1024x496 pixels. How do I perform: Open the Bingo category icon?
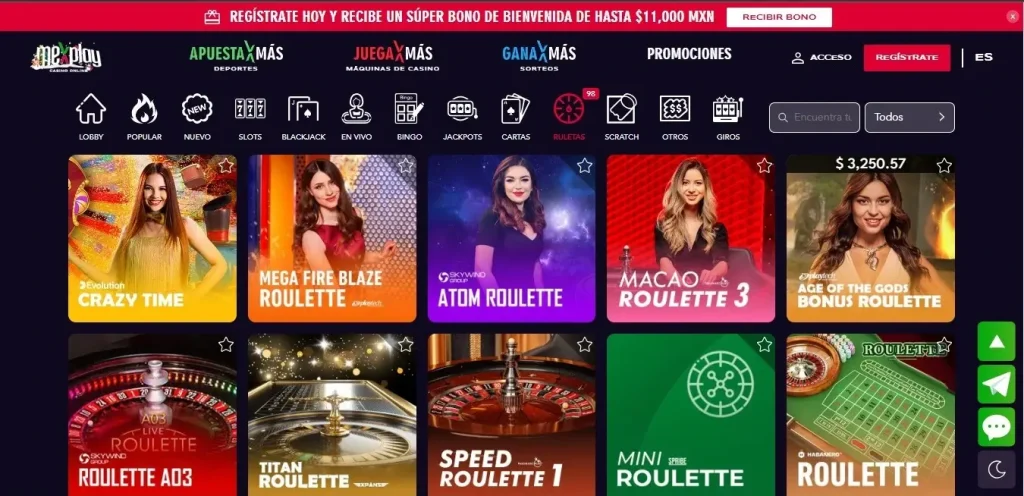(409, 117)
